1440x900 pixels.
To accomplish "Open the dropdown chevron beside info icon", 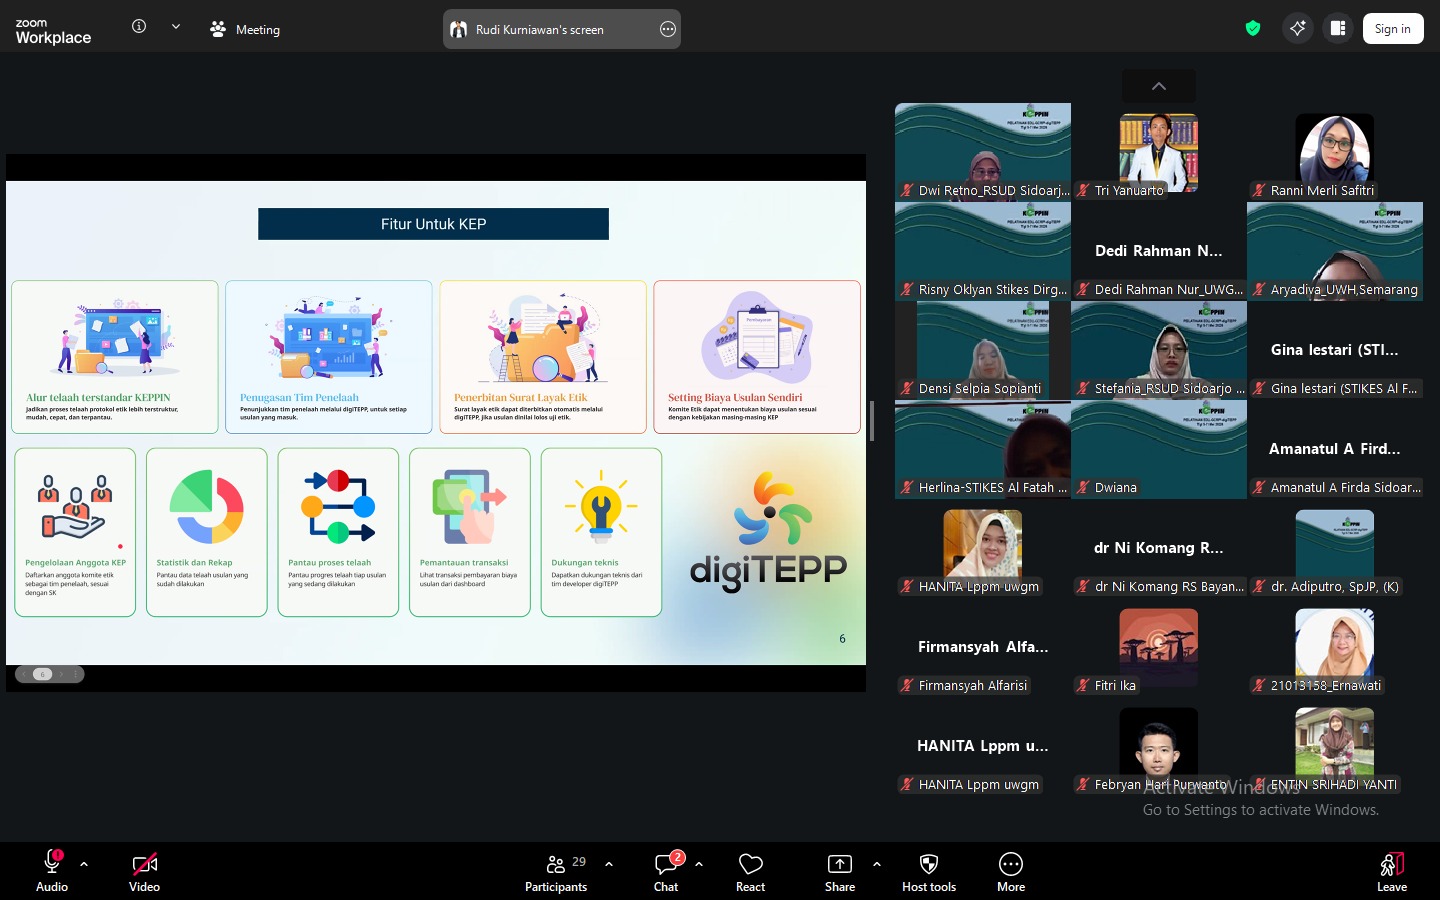I will click(x=176, y=27).
